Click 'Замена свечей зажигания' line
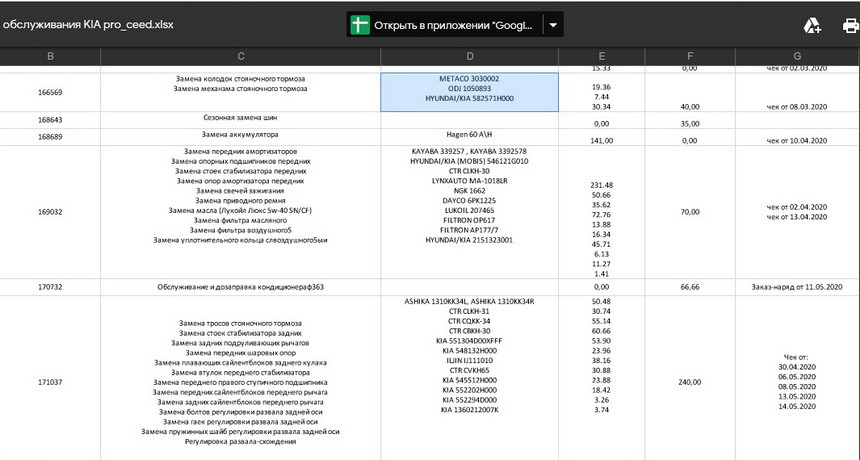860x460 pixels. (240, 191)
